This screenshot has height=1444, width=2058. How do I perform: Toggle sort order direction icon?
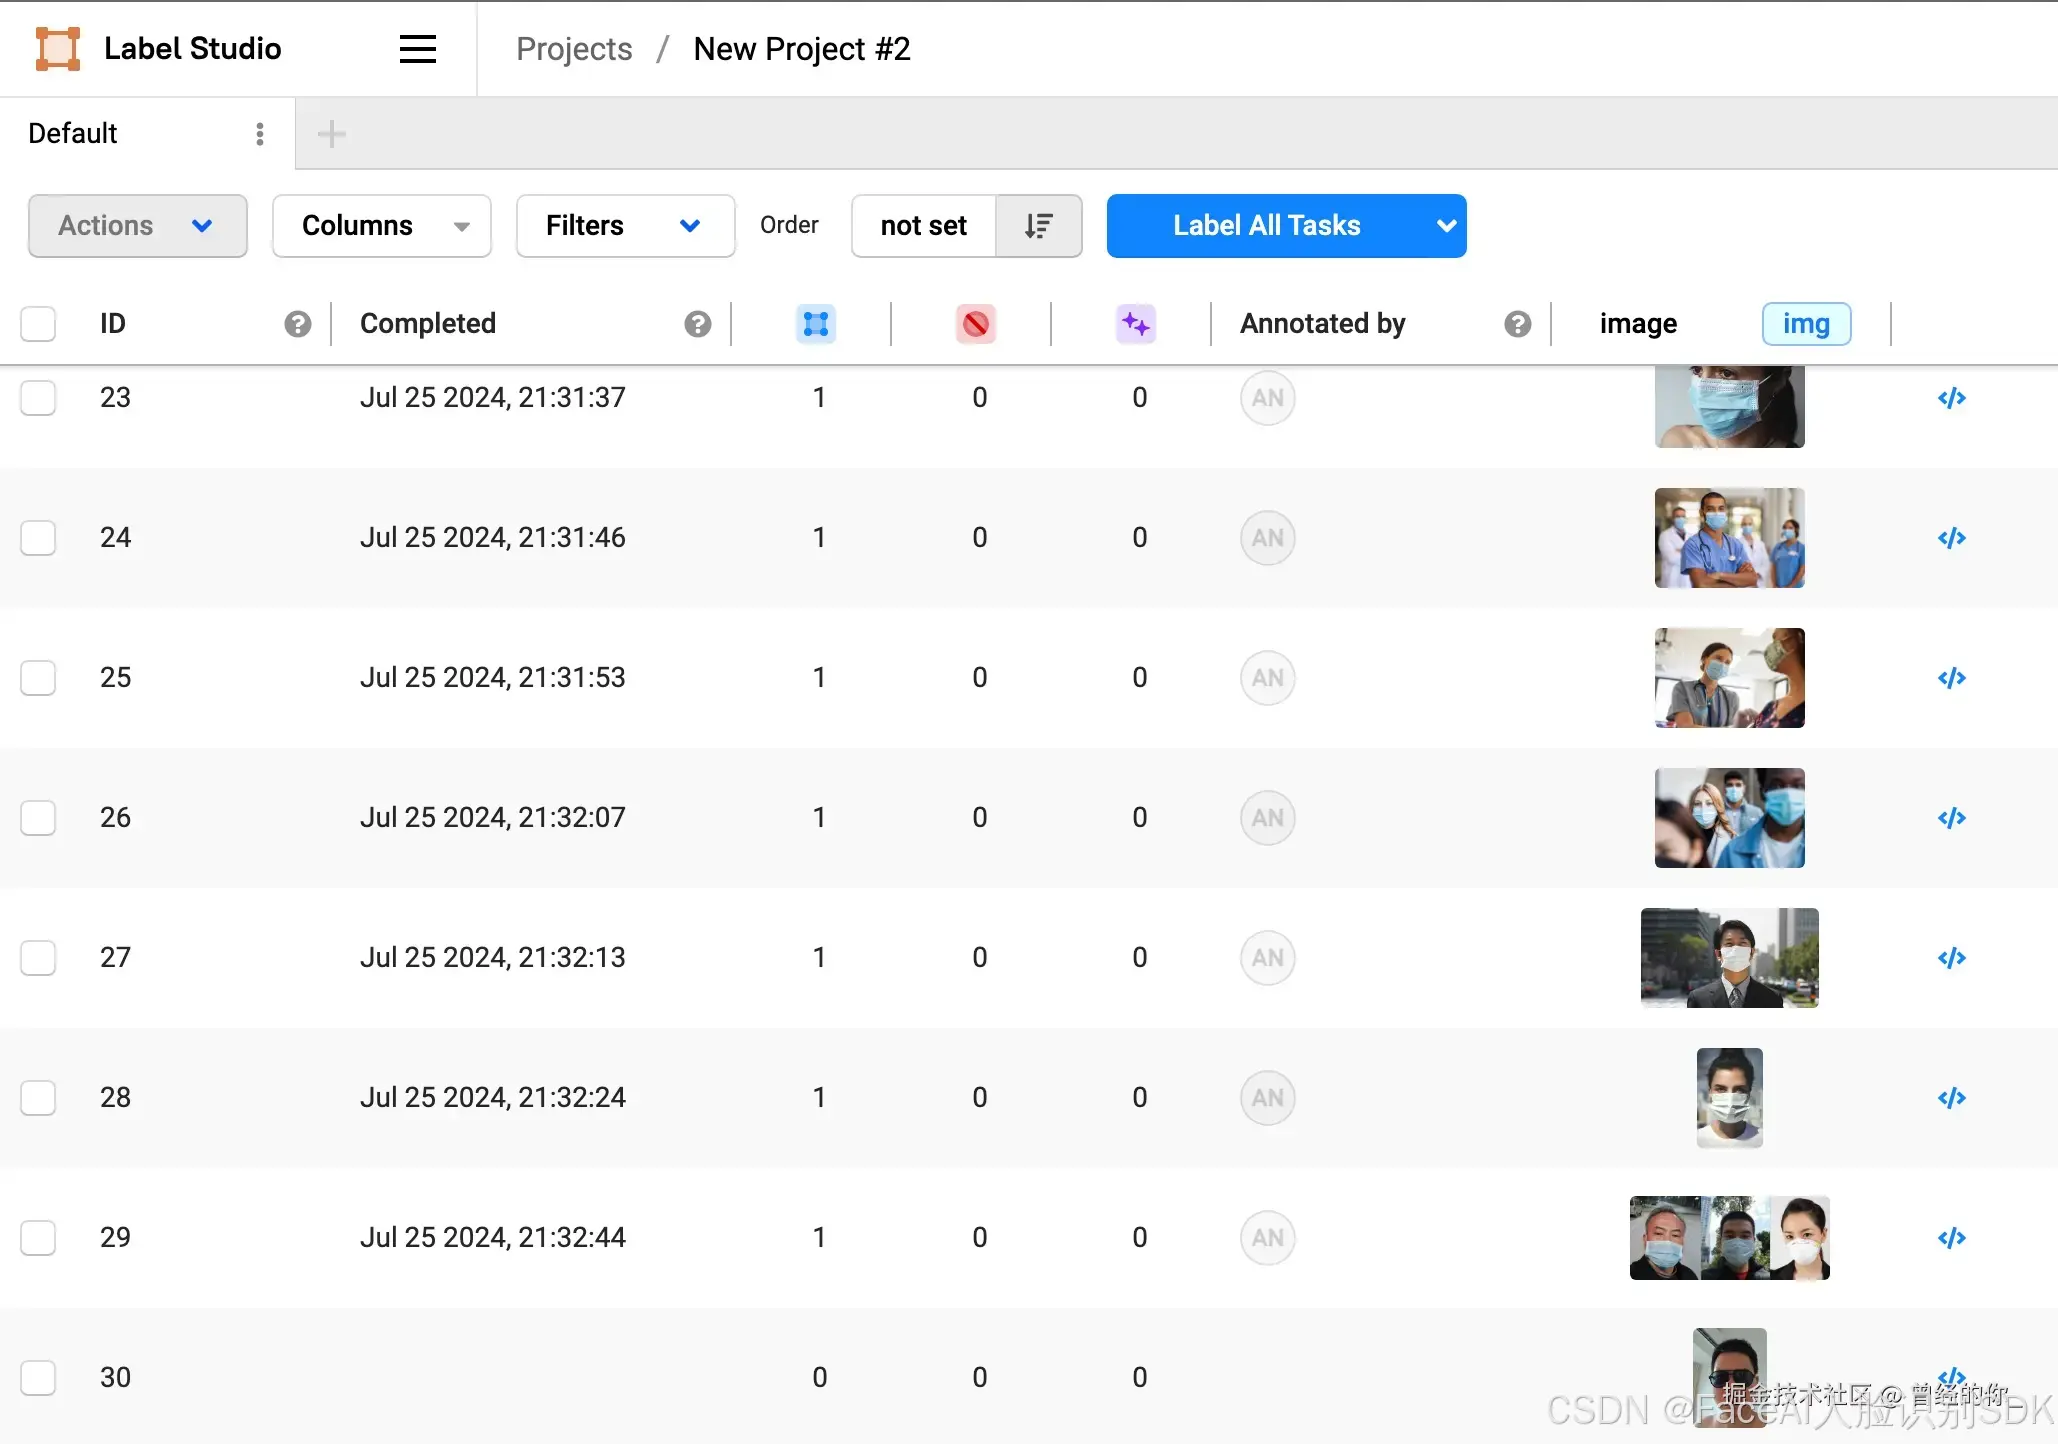[1038, 226]
